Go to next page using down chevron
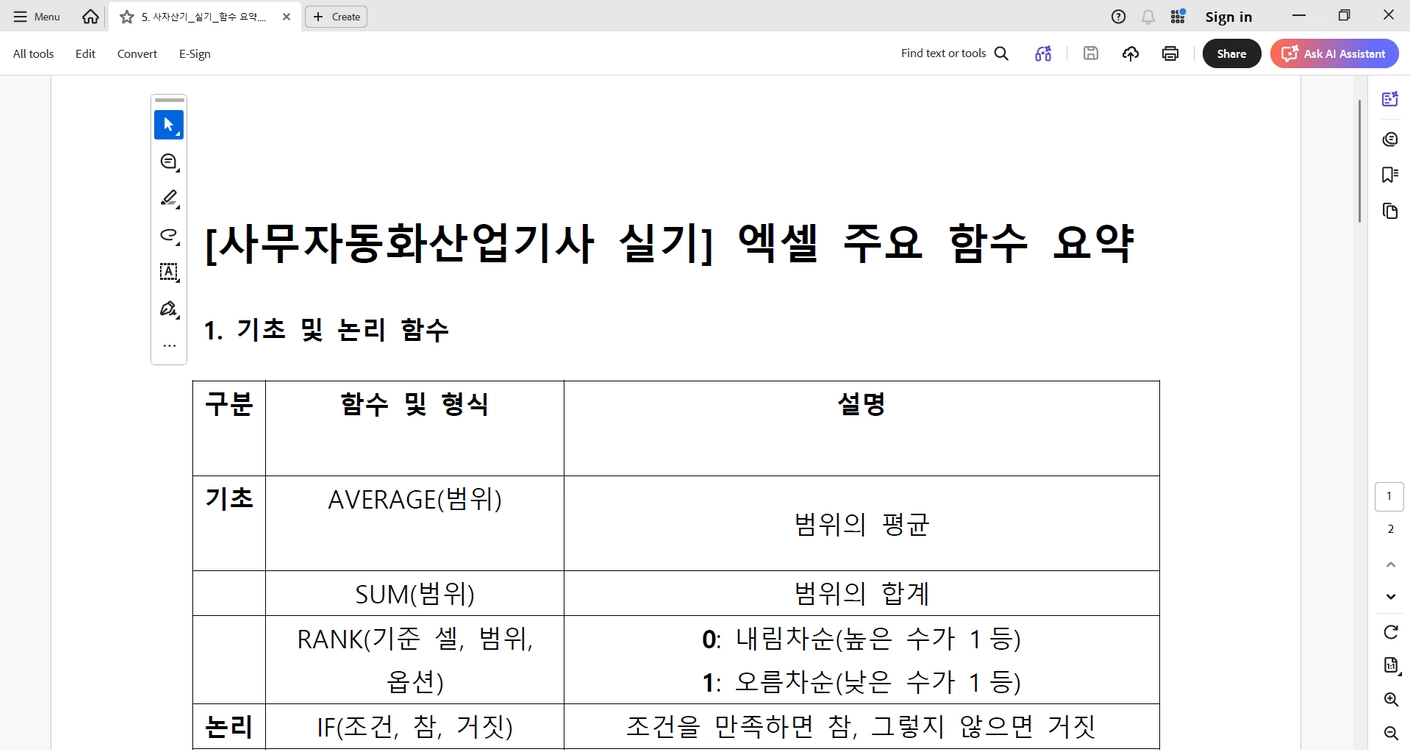The width and height of the screenshot is (1410, 750). pyautogui.click(x=1390, y=597)
